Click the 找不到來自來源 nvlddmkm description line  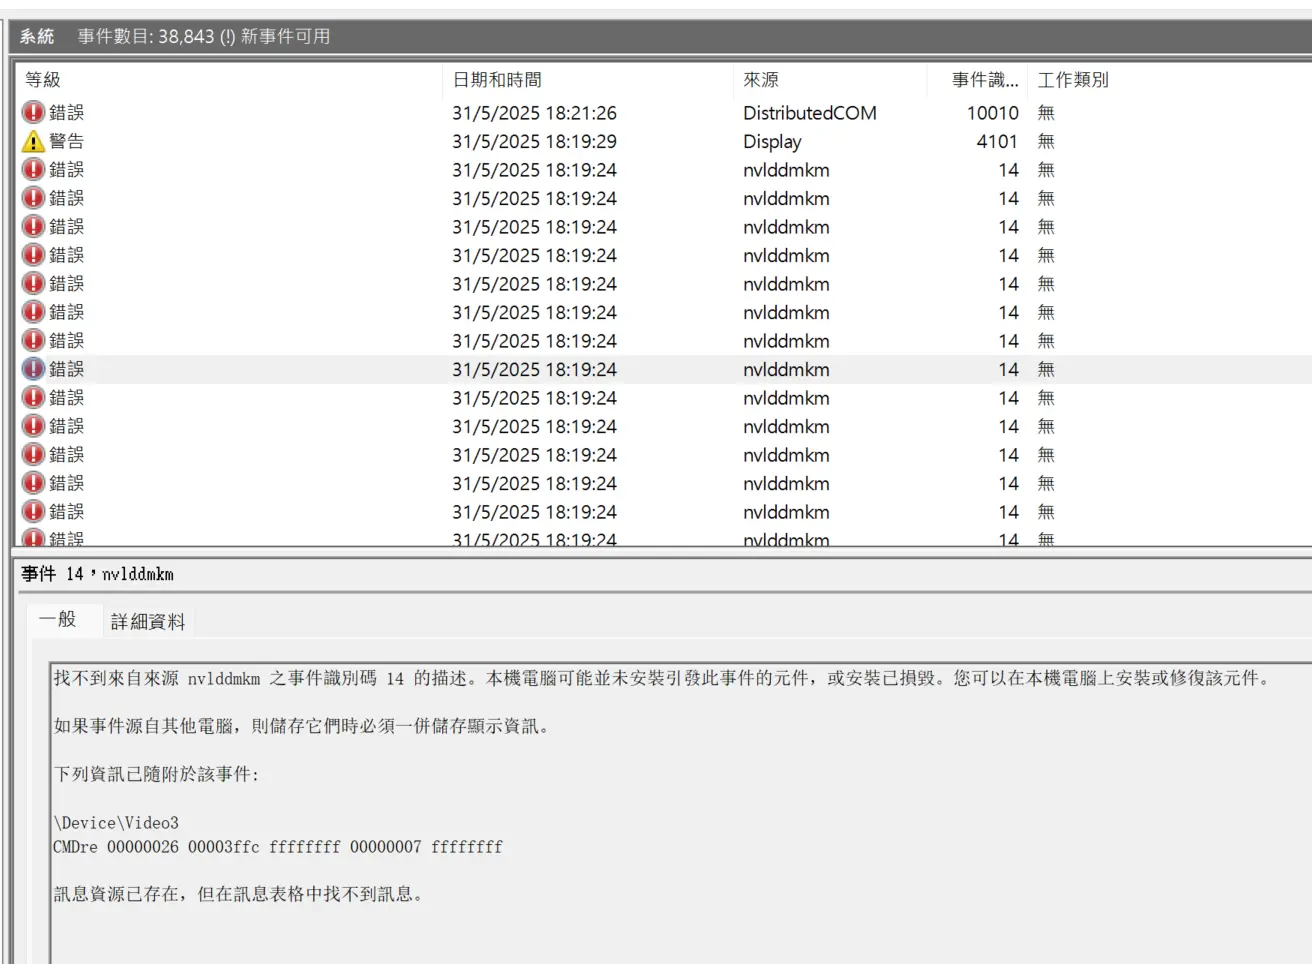664,678
